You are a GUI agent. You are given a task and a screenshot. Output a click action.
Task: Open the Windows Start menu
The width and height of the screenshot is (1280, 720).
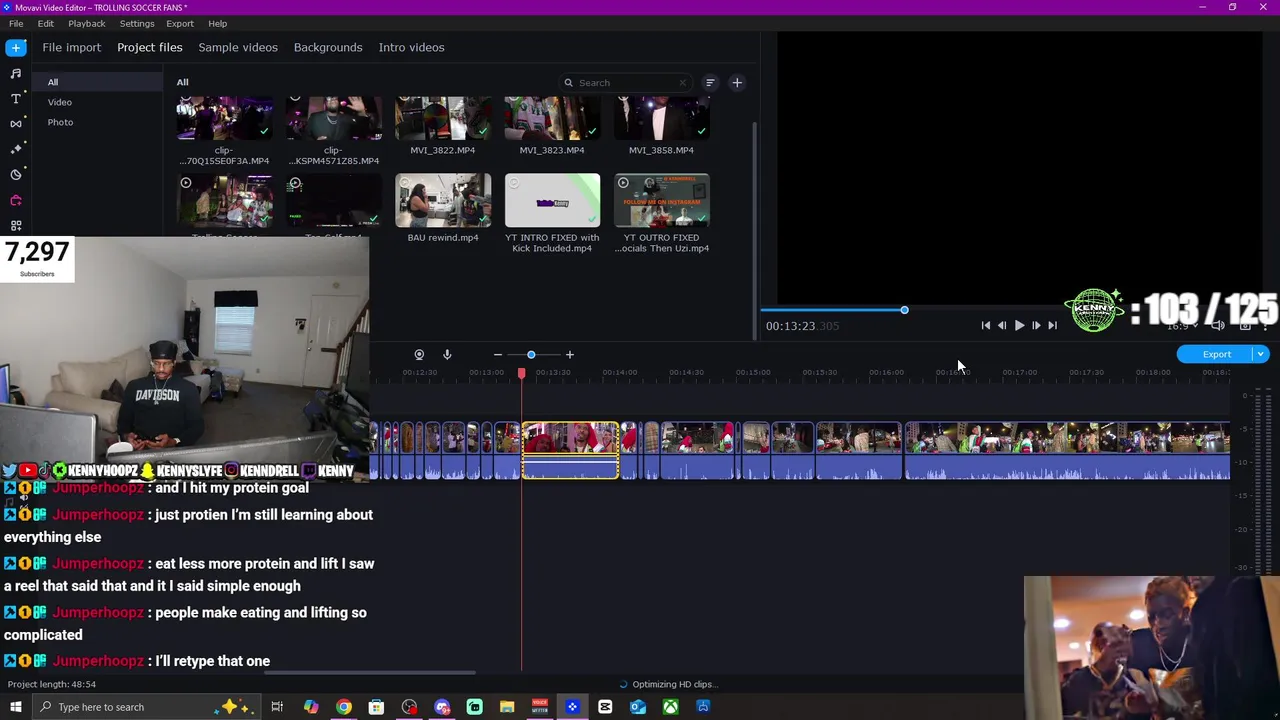point(16,707)
